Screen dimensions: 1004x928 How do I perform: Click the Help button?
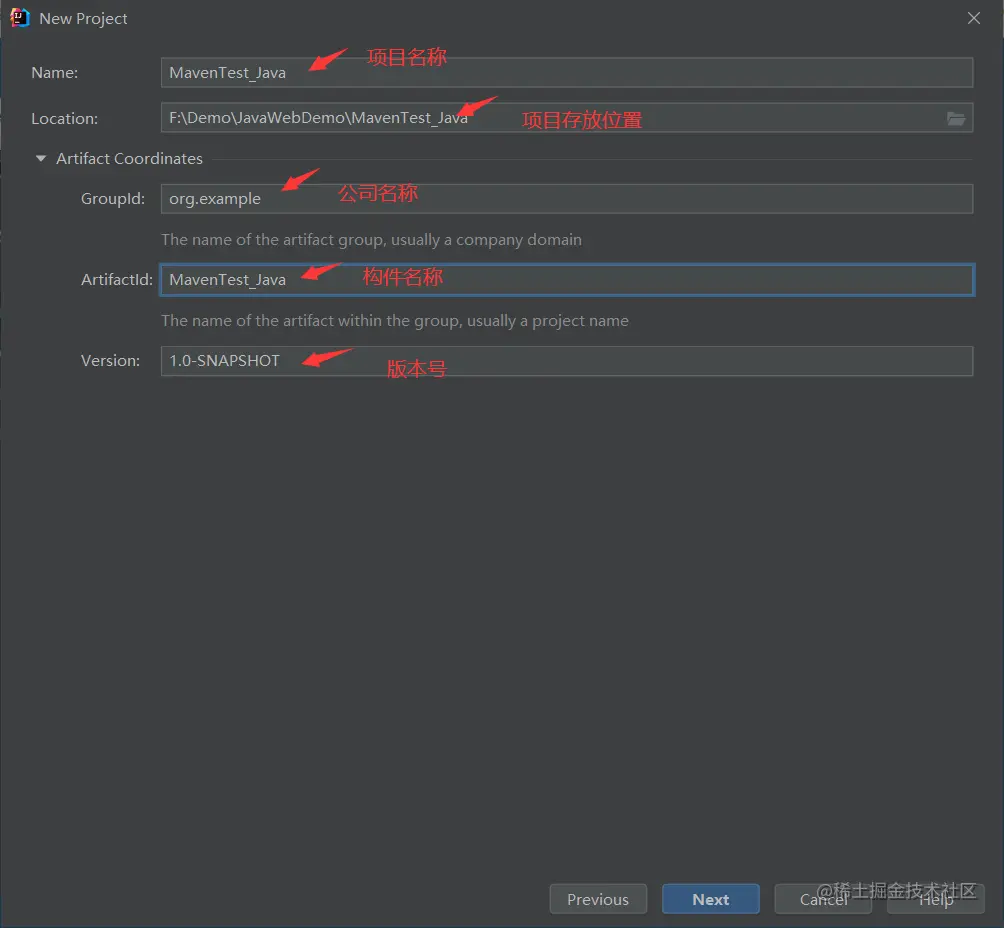click(x=936, y=899)
